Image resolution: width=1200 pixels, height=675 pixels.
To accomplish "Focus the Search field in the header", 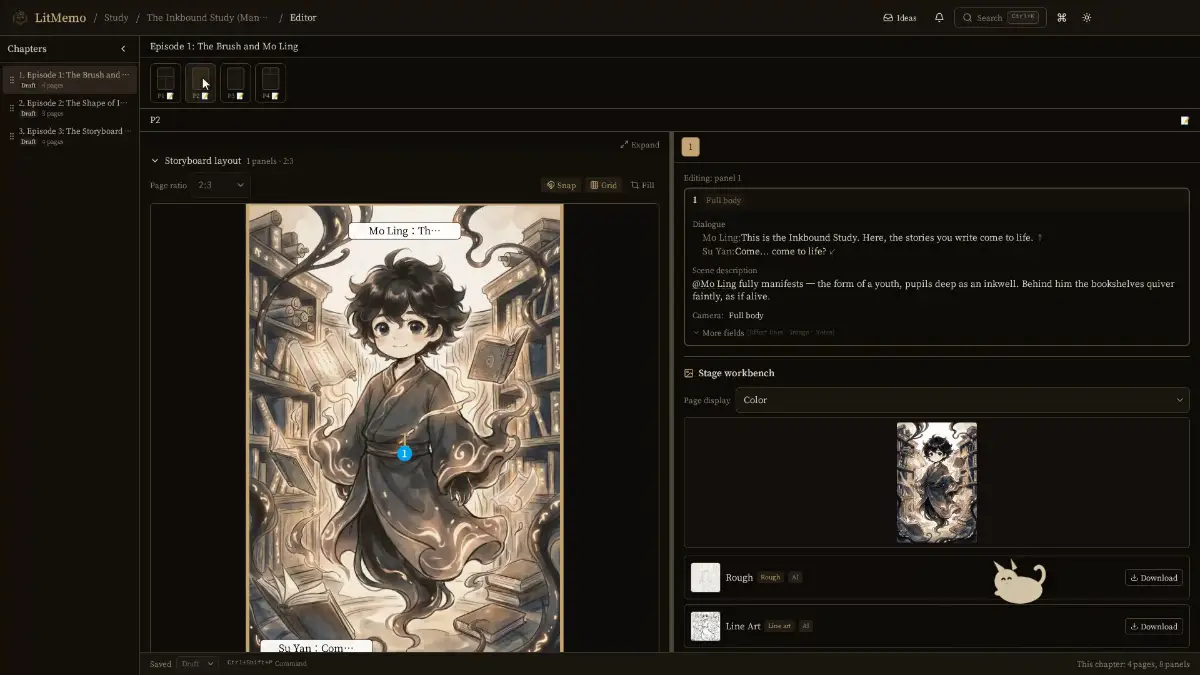I will pyautogui.click(x=1000, y=17).
